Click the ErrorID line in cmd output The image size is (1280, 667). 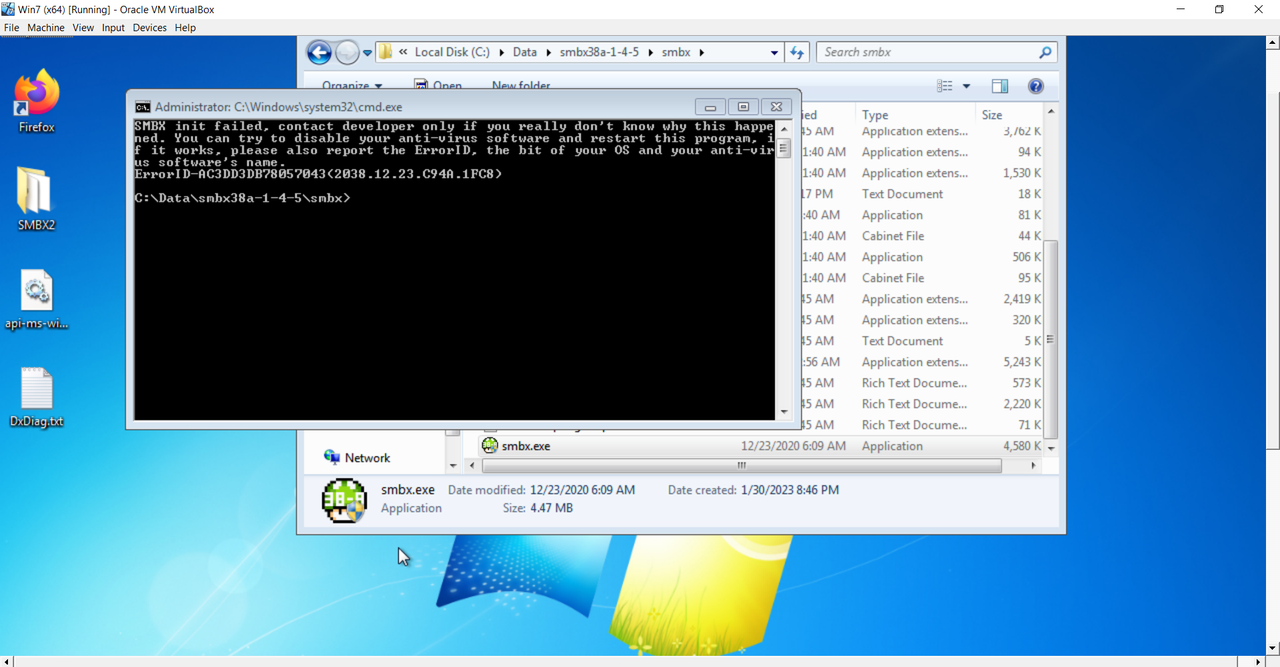[x=318, y=174]
